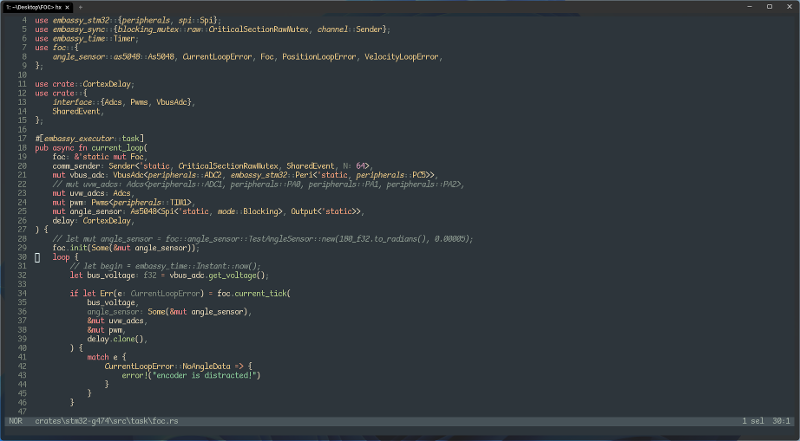Image resolution: width=800 pixels, height=441 pixels.
Task: Click the '30:1' cursor position indicator
Action: pos(781,421)
